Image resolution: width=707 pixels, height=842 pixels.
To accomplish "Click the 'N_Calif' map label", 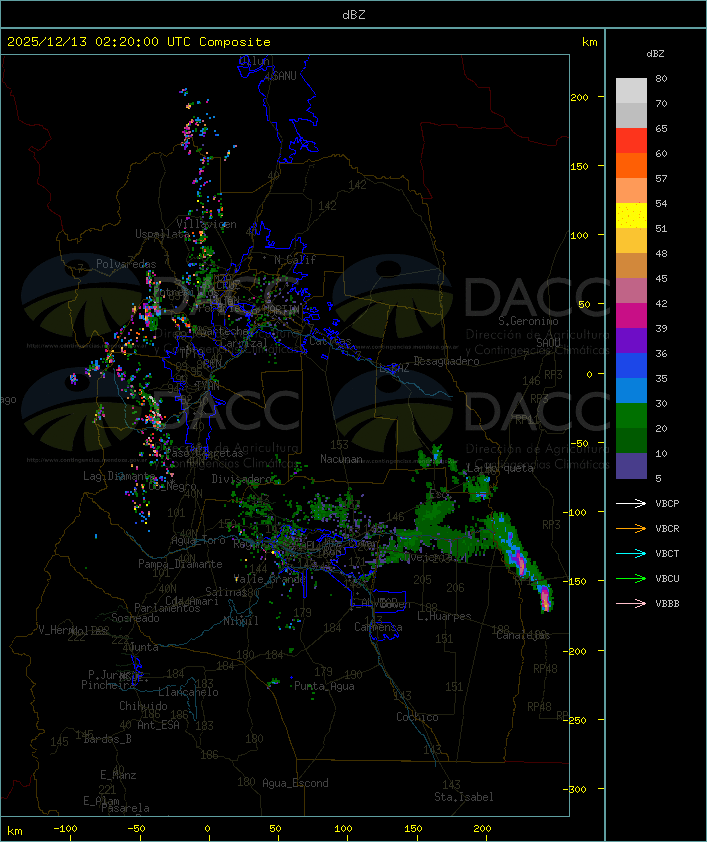I will coord(295,259).
